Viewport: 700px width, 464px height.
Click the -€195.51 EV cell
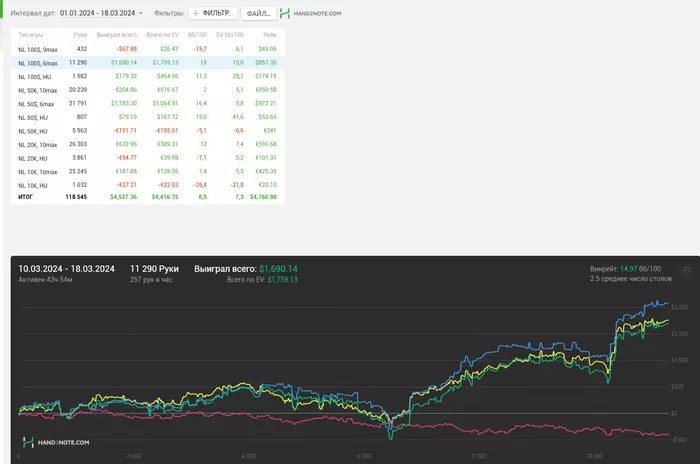coord(167,131)
